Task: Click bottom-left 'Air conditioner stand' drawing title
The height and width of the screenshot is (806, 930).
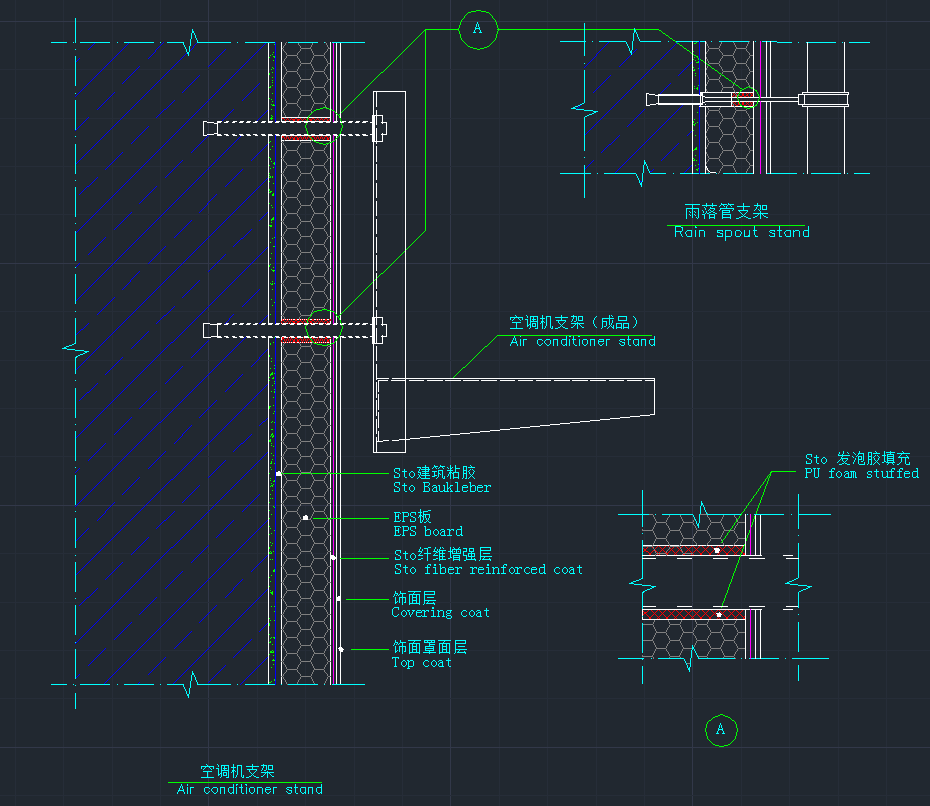Action: (249, 789)
